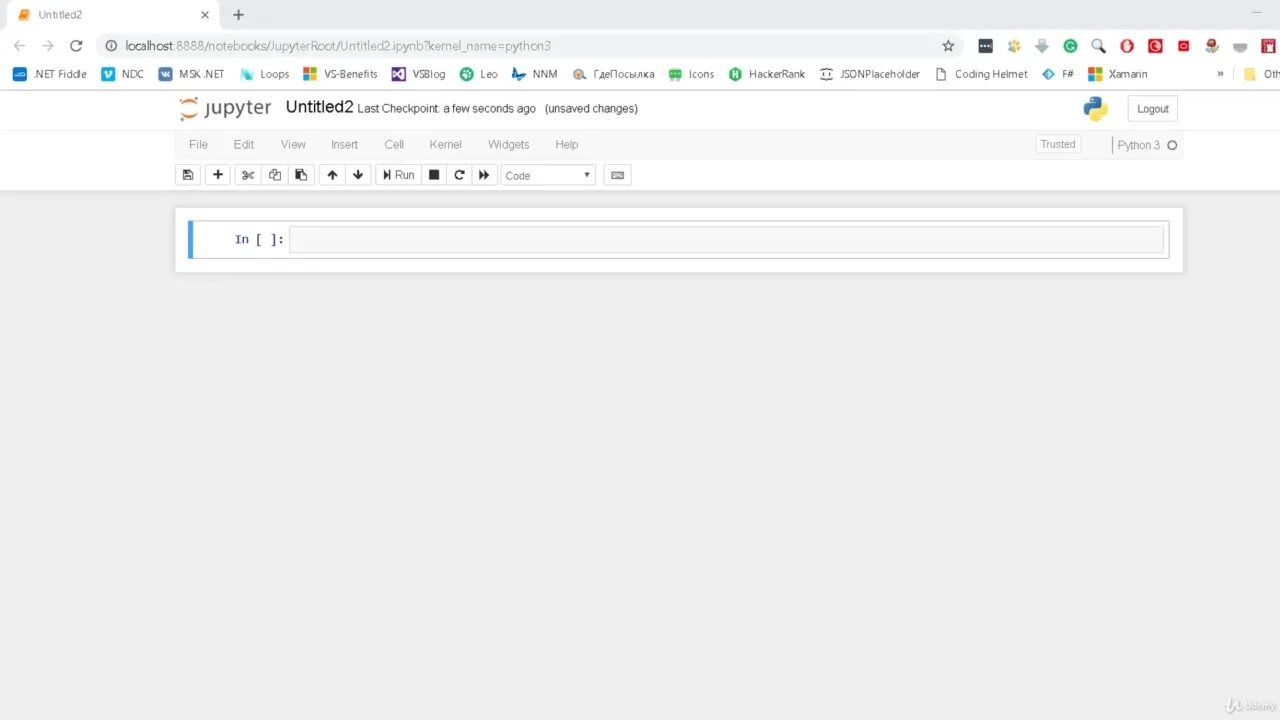Image resolution: width=1280 pixels, height=720 pixels.
Task: Open the Cell menu
Action: tap(394, 145)
